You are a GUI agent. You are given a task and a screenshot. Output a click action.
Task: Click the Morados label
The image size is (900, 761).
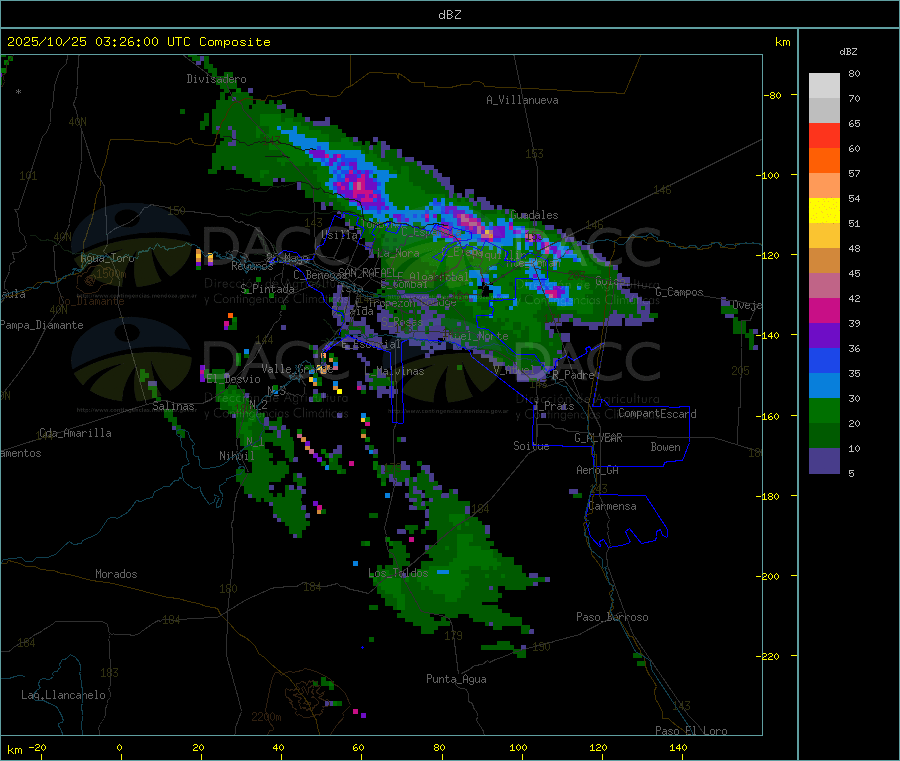pyautogui.click(x=117, y=574)
